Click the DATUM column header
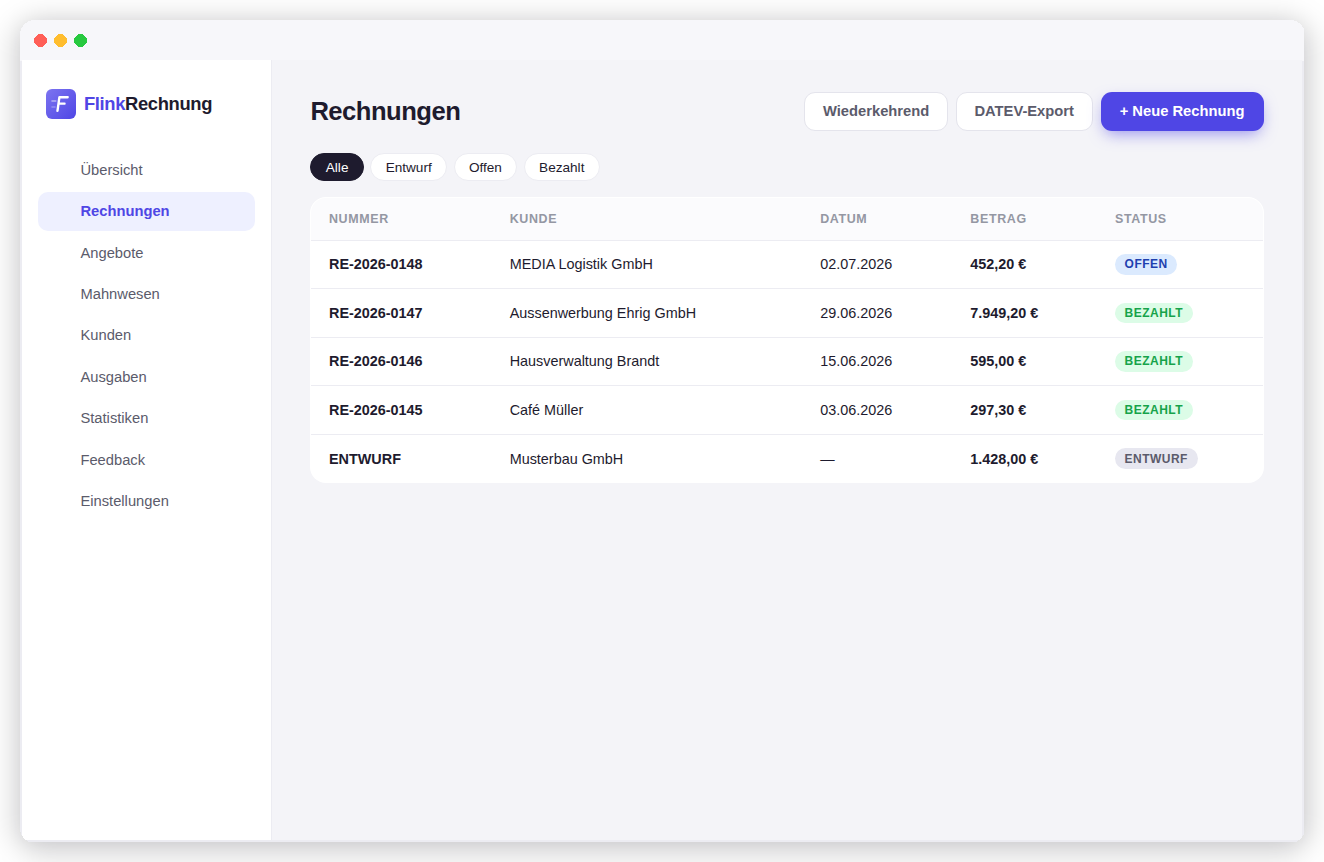The width and height of the screenshot is (1324, 862). point(843,219)
